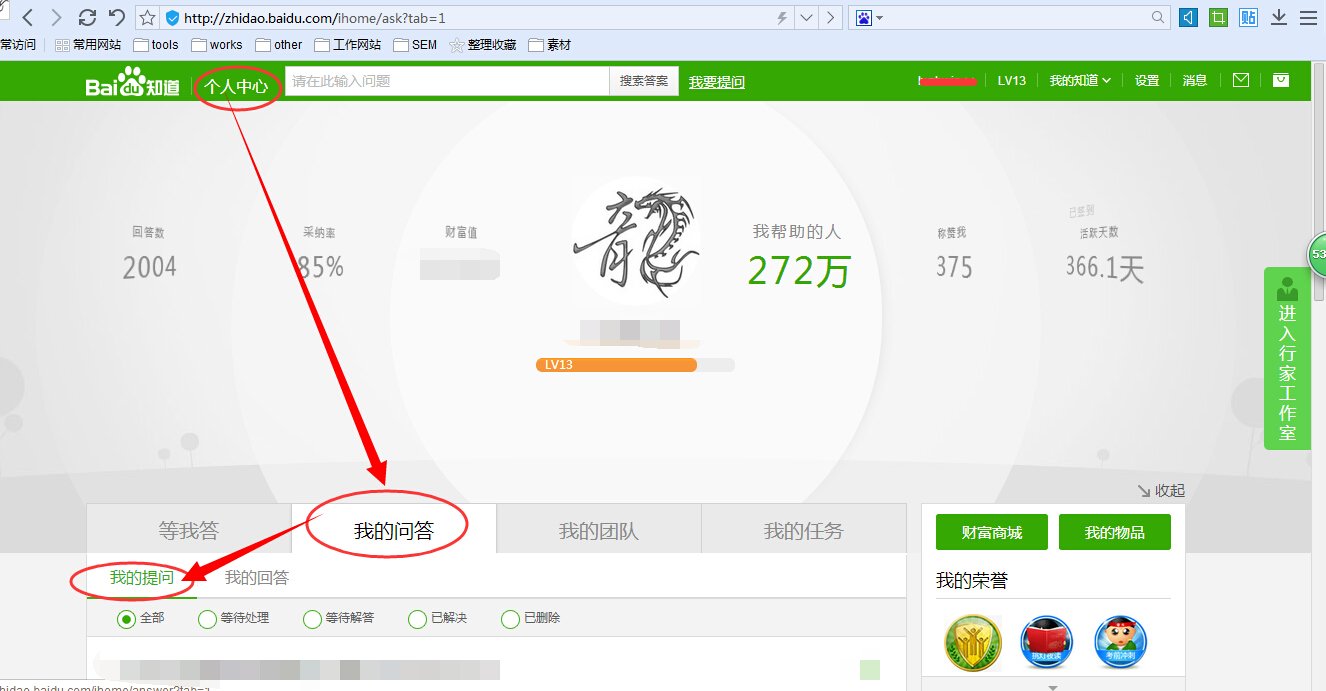Select the 全部 radio button
1326x691 pixels.
(128, 618)
